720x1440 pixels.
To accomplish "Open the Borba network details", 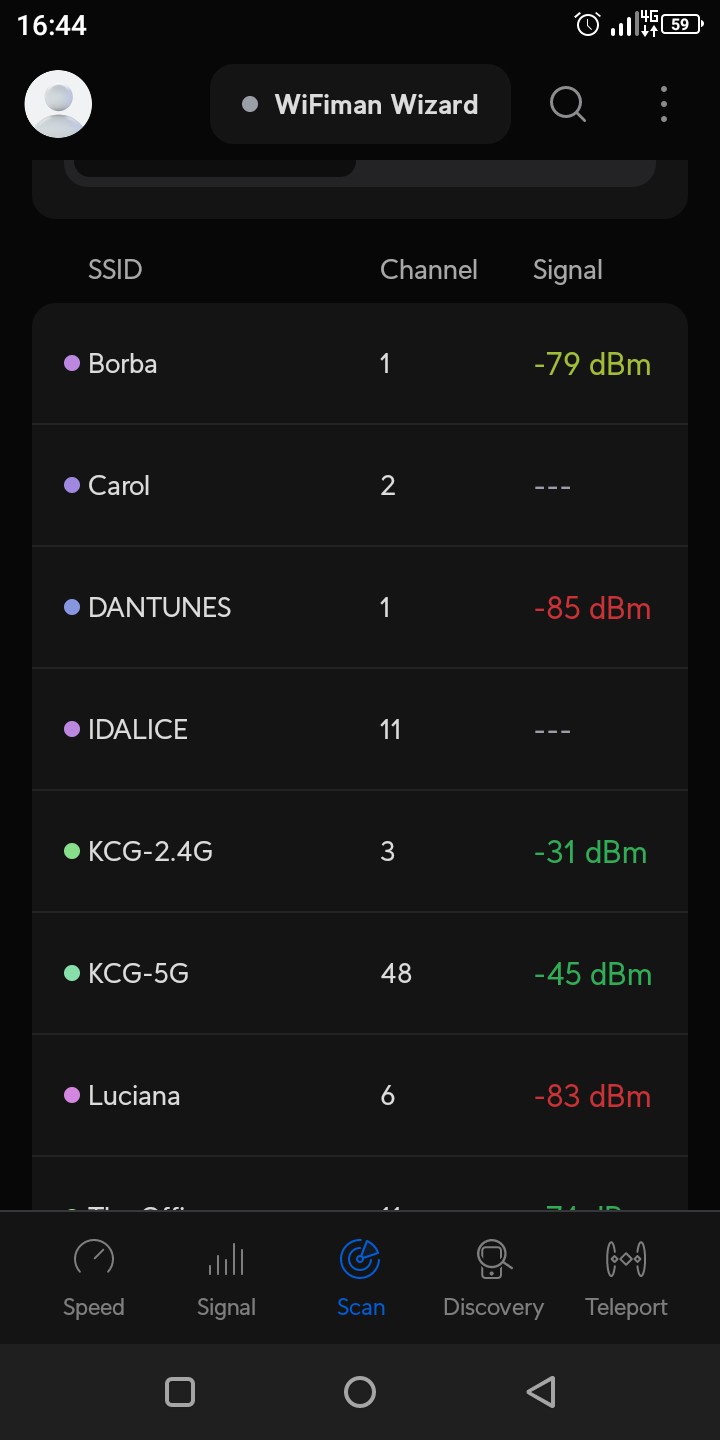I will tap(360, 364).
